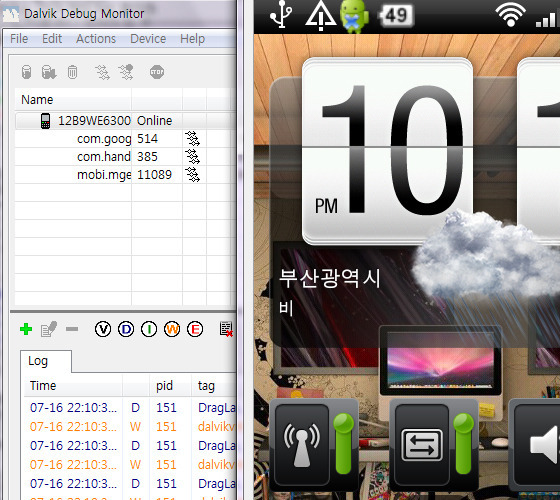The width and height of the screenshot is (560, 500).
Task: Open the Edit menu
Action: [x=52, y=39]
